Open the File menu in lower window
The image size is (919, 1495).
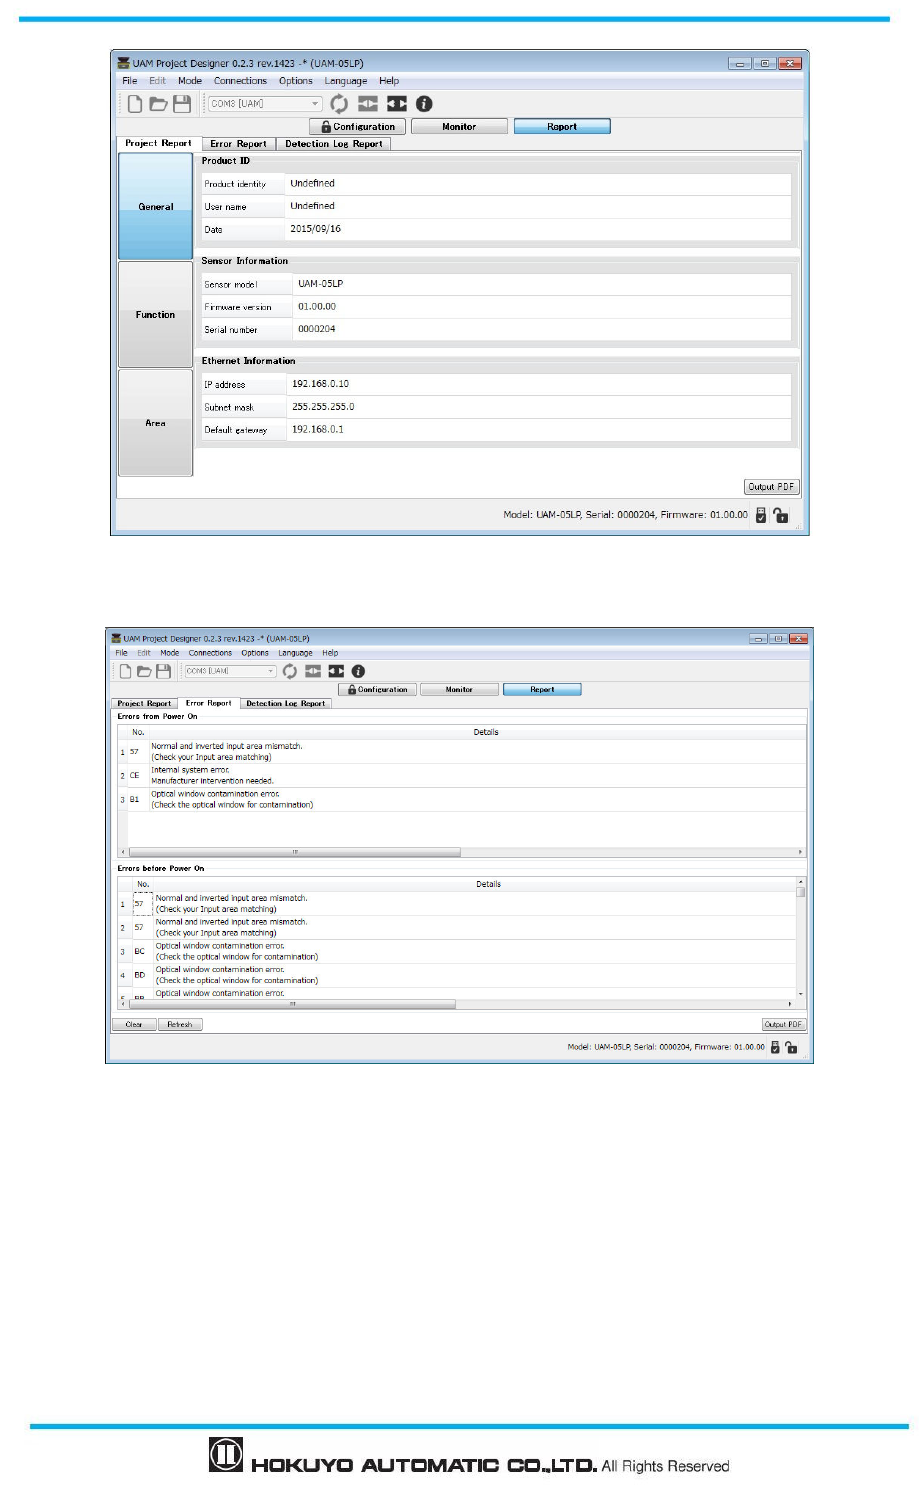click(121, 653)
